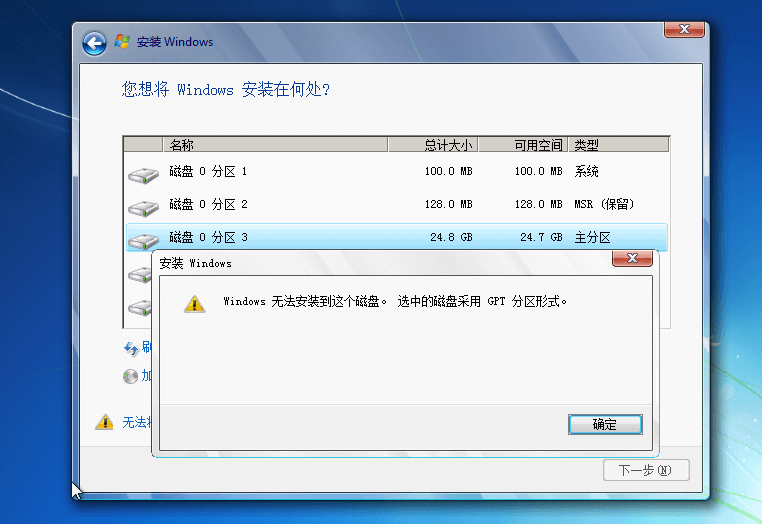The height and width of the screenshot is (524, 762).
Task: Click 128.0 MB total size of 分区 2
Action: (x=449, y=204)
